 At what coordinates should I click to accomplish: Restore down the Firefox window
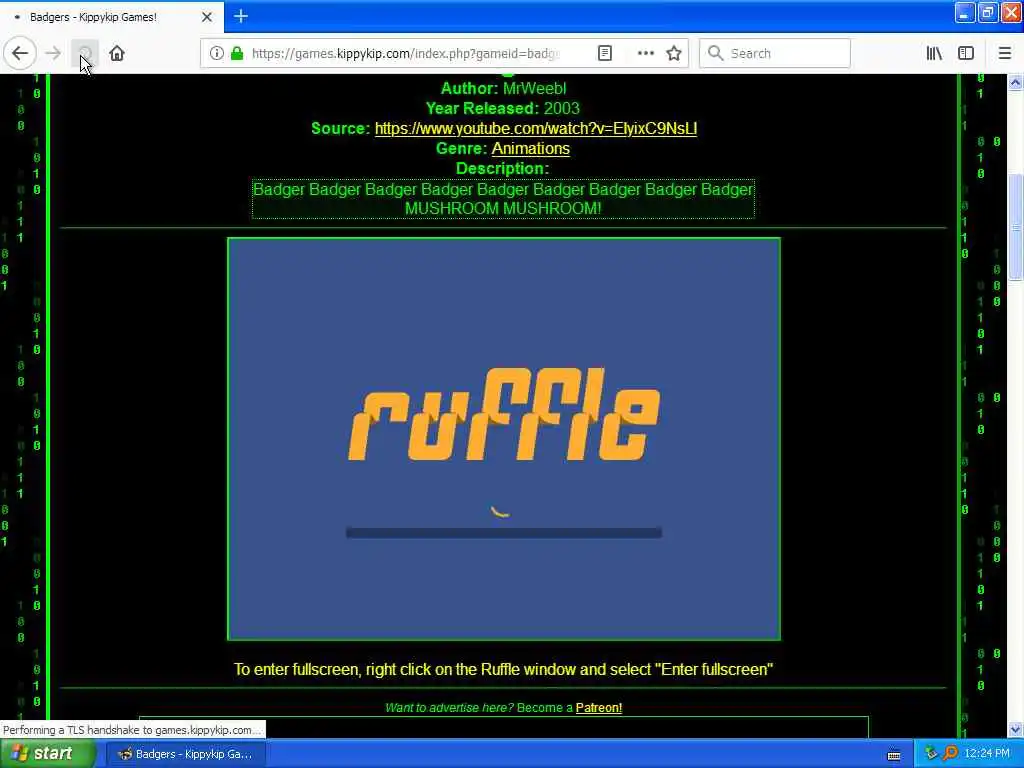(987, 12)
